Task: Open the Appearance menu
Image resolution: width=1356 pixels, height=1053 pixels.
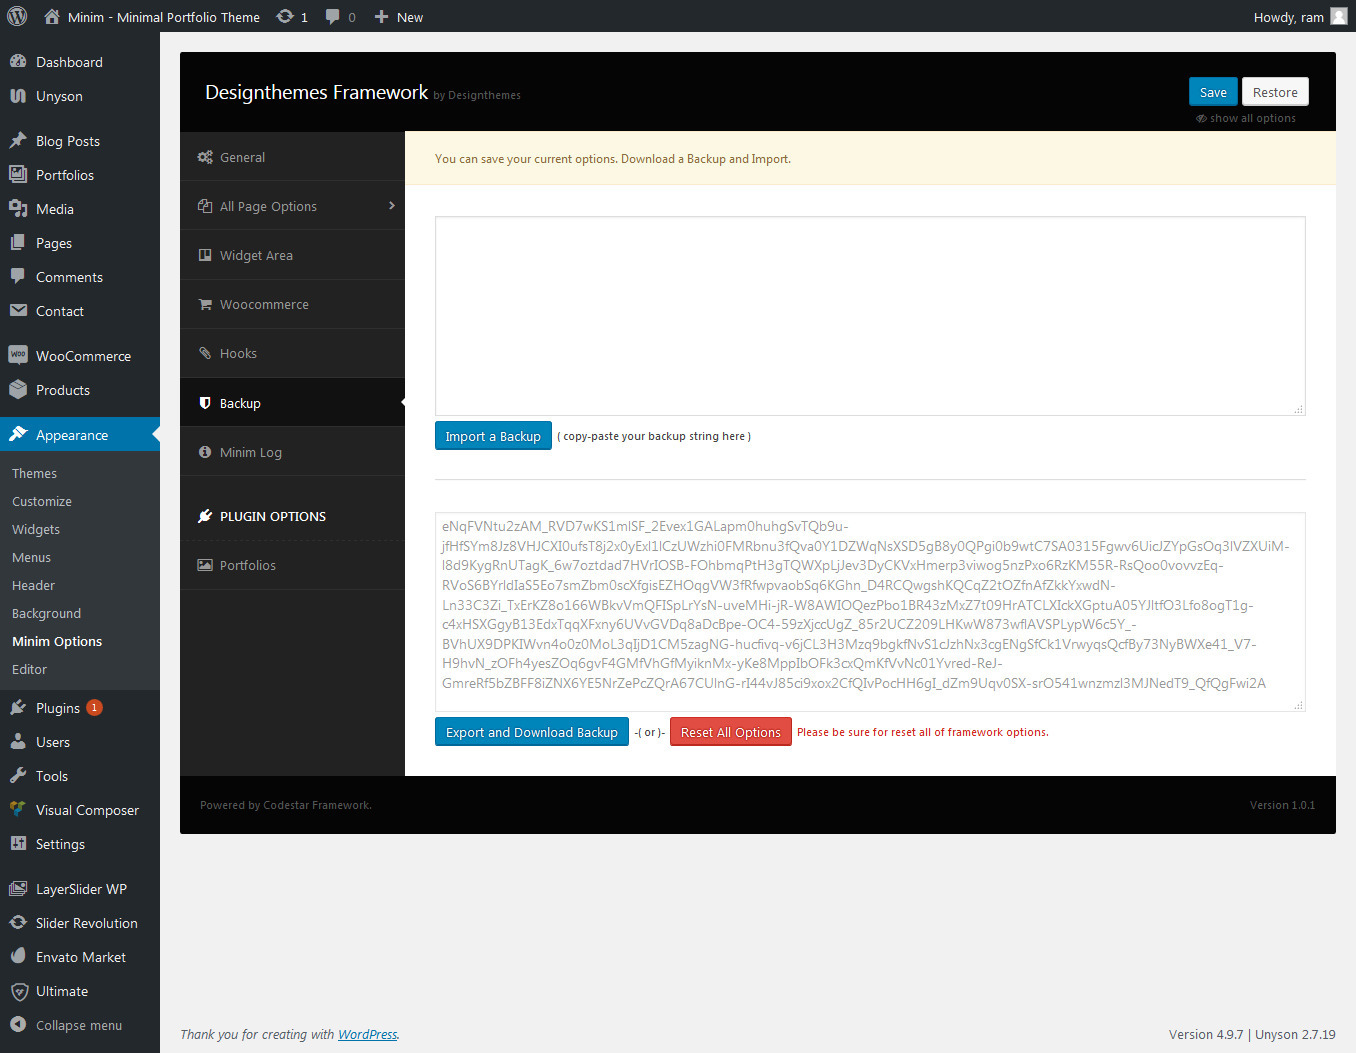Action: (x=80, y=434)
